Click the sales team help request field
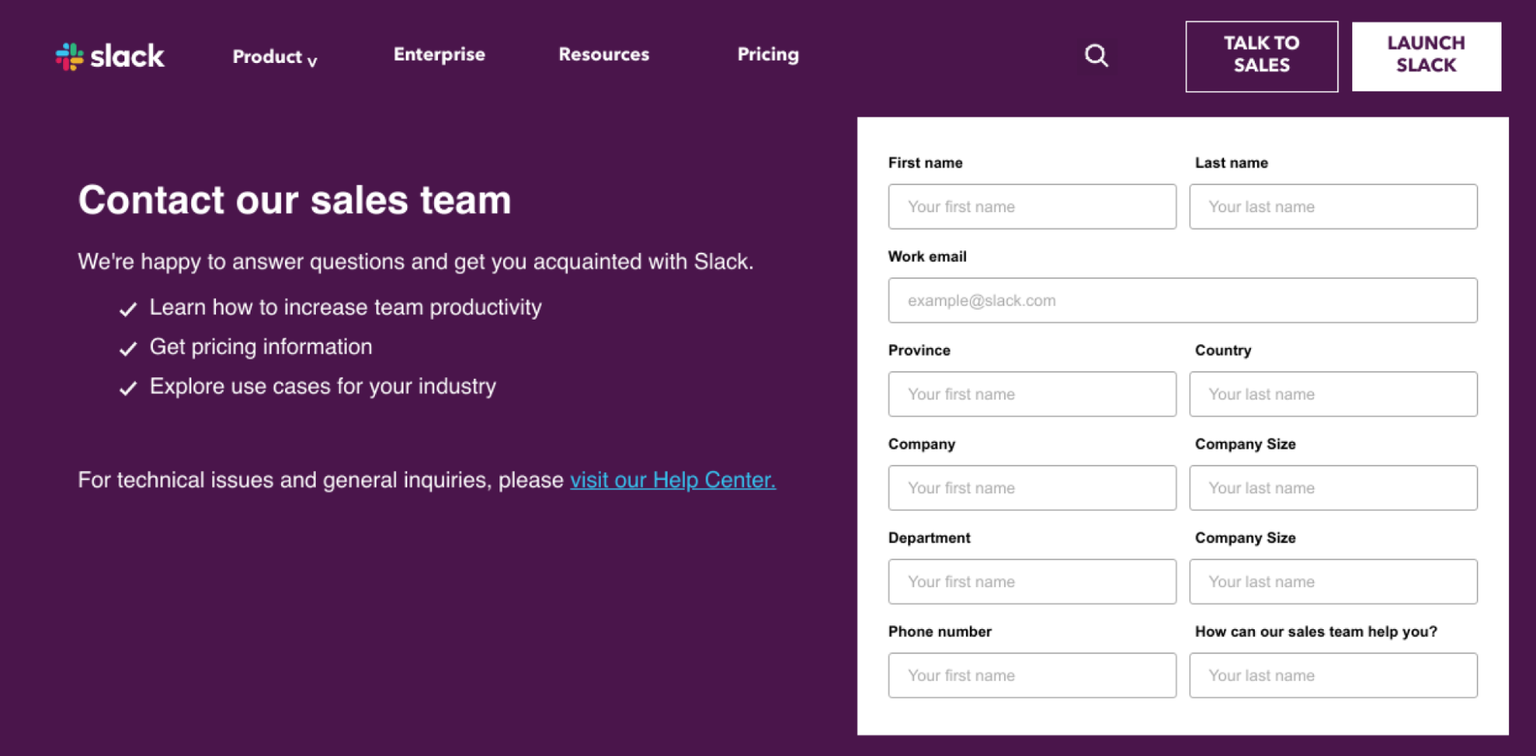Viewport: 1536px width, 756px height. point(1333,676)
